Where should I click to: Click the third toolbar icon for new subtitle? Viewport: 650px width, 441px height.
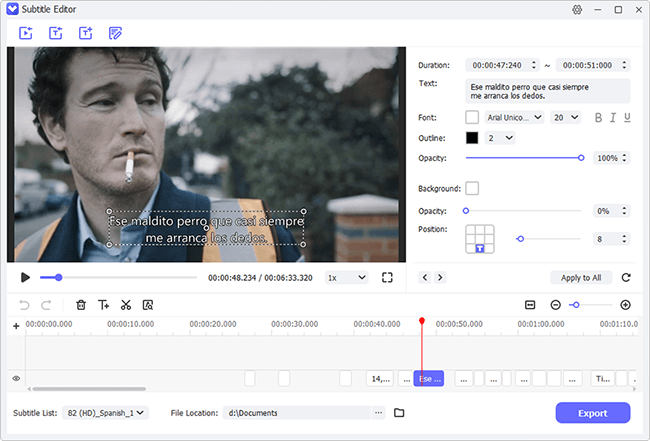point(85,33)
